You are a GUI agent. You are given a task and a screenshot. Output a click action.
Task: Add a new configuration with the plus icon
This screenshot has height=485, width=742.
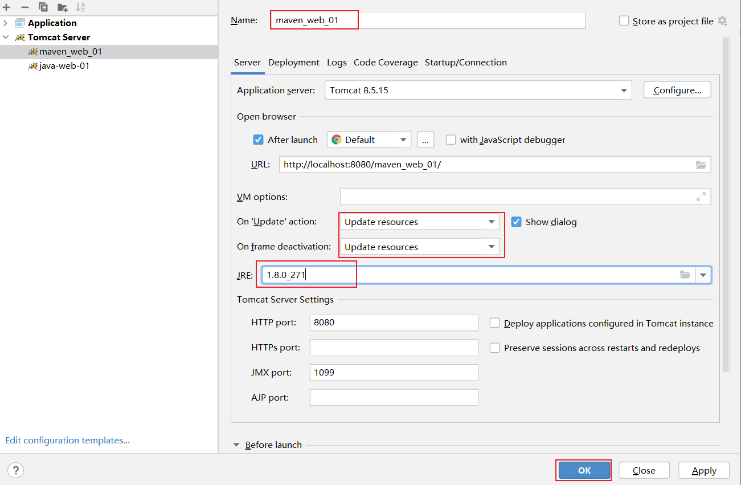click(7, 7)
